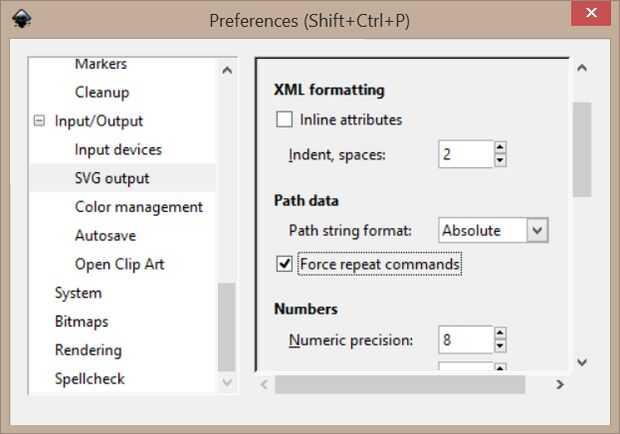Open the Autosave preferences page

(x=105, y=236)
